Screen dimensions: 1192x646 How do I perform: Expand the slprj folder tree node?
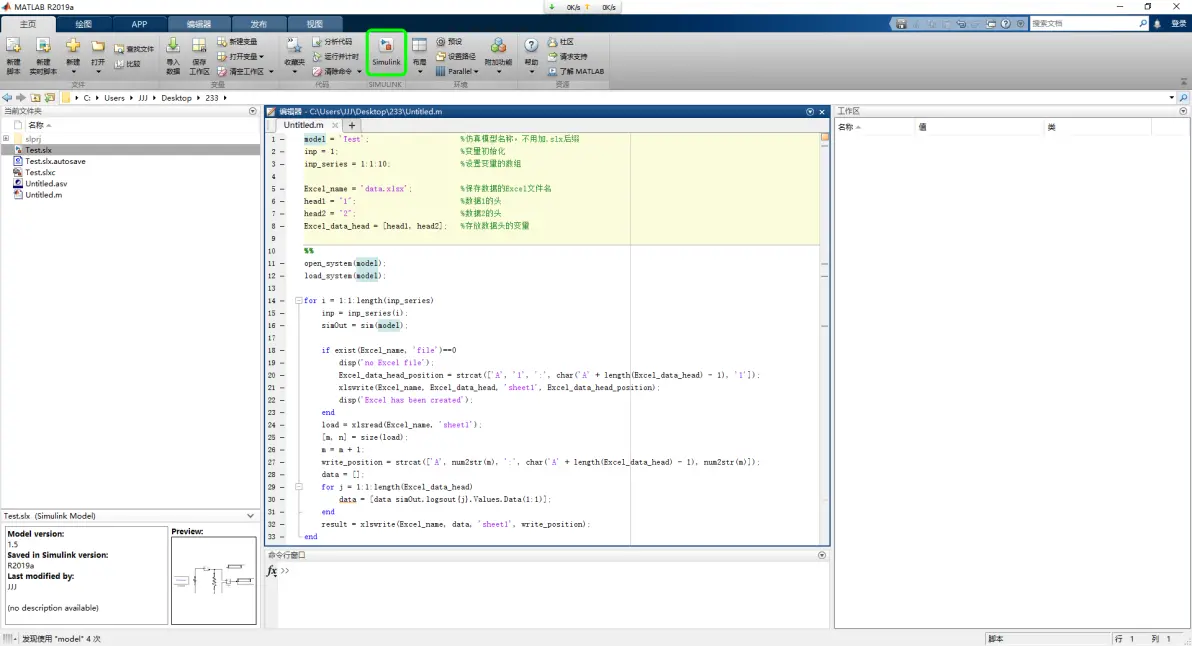coord(6,138)
